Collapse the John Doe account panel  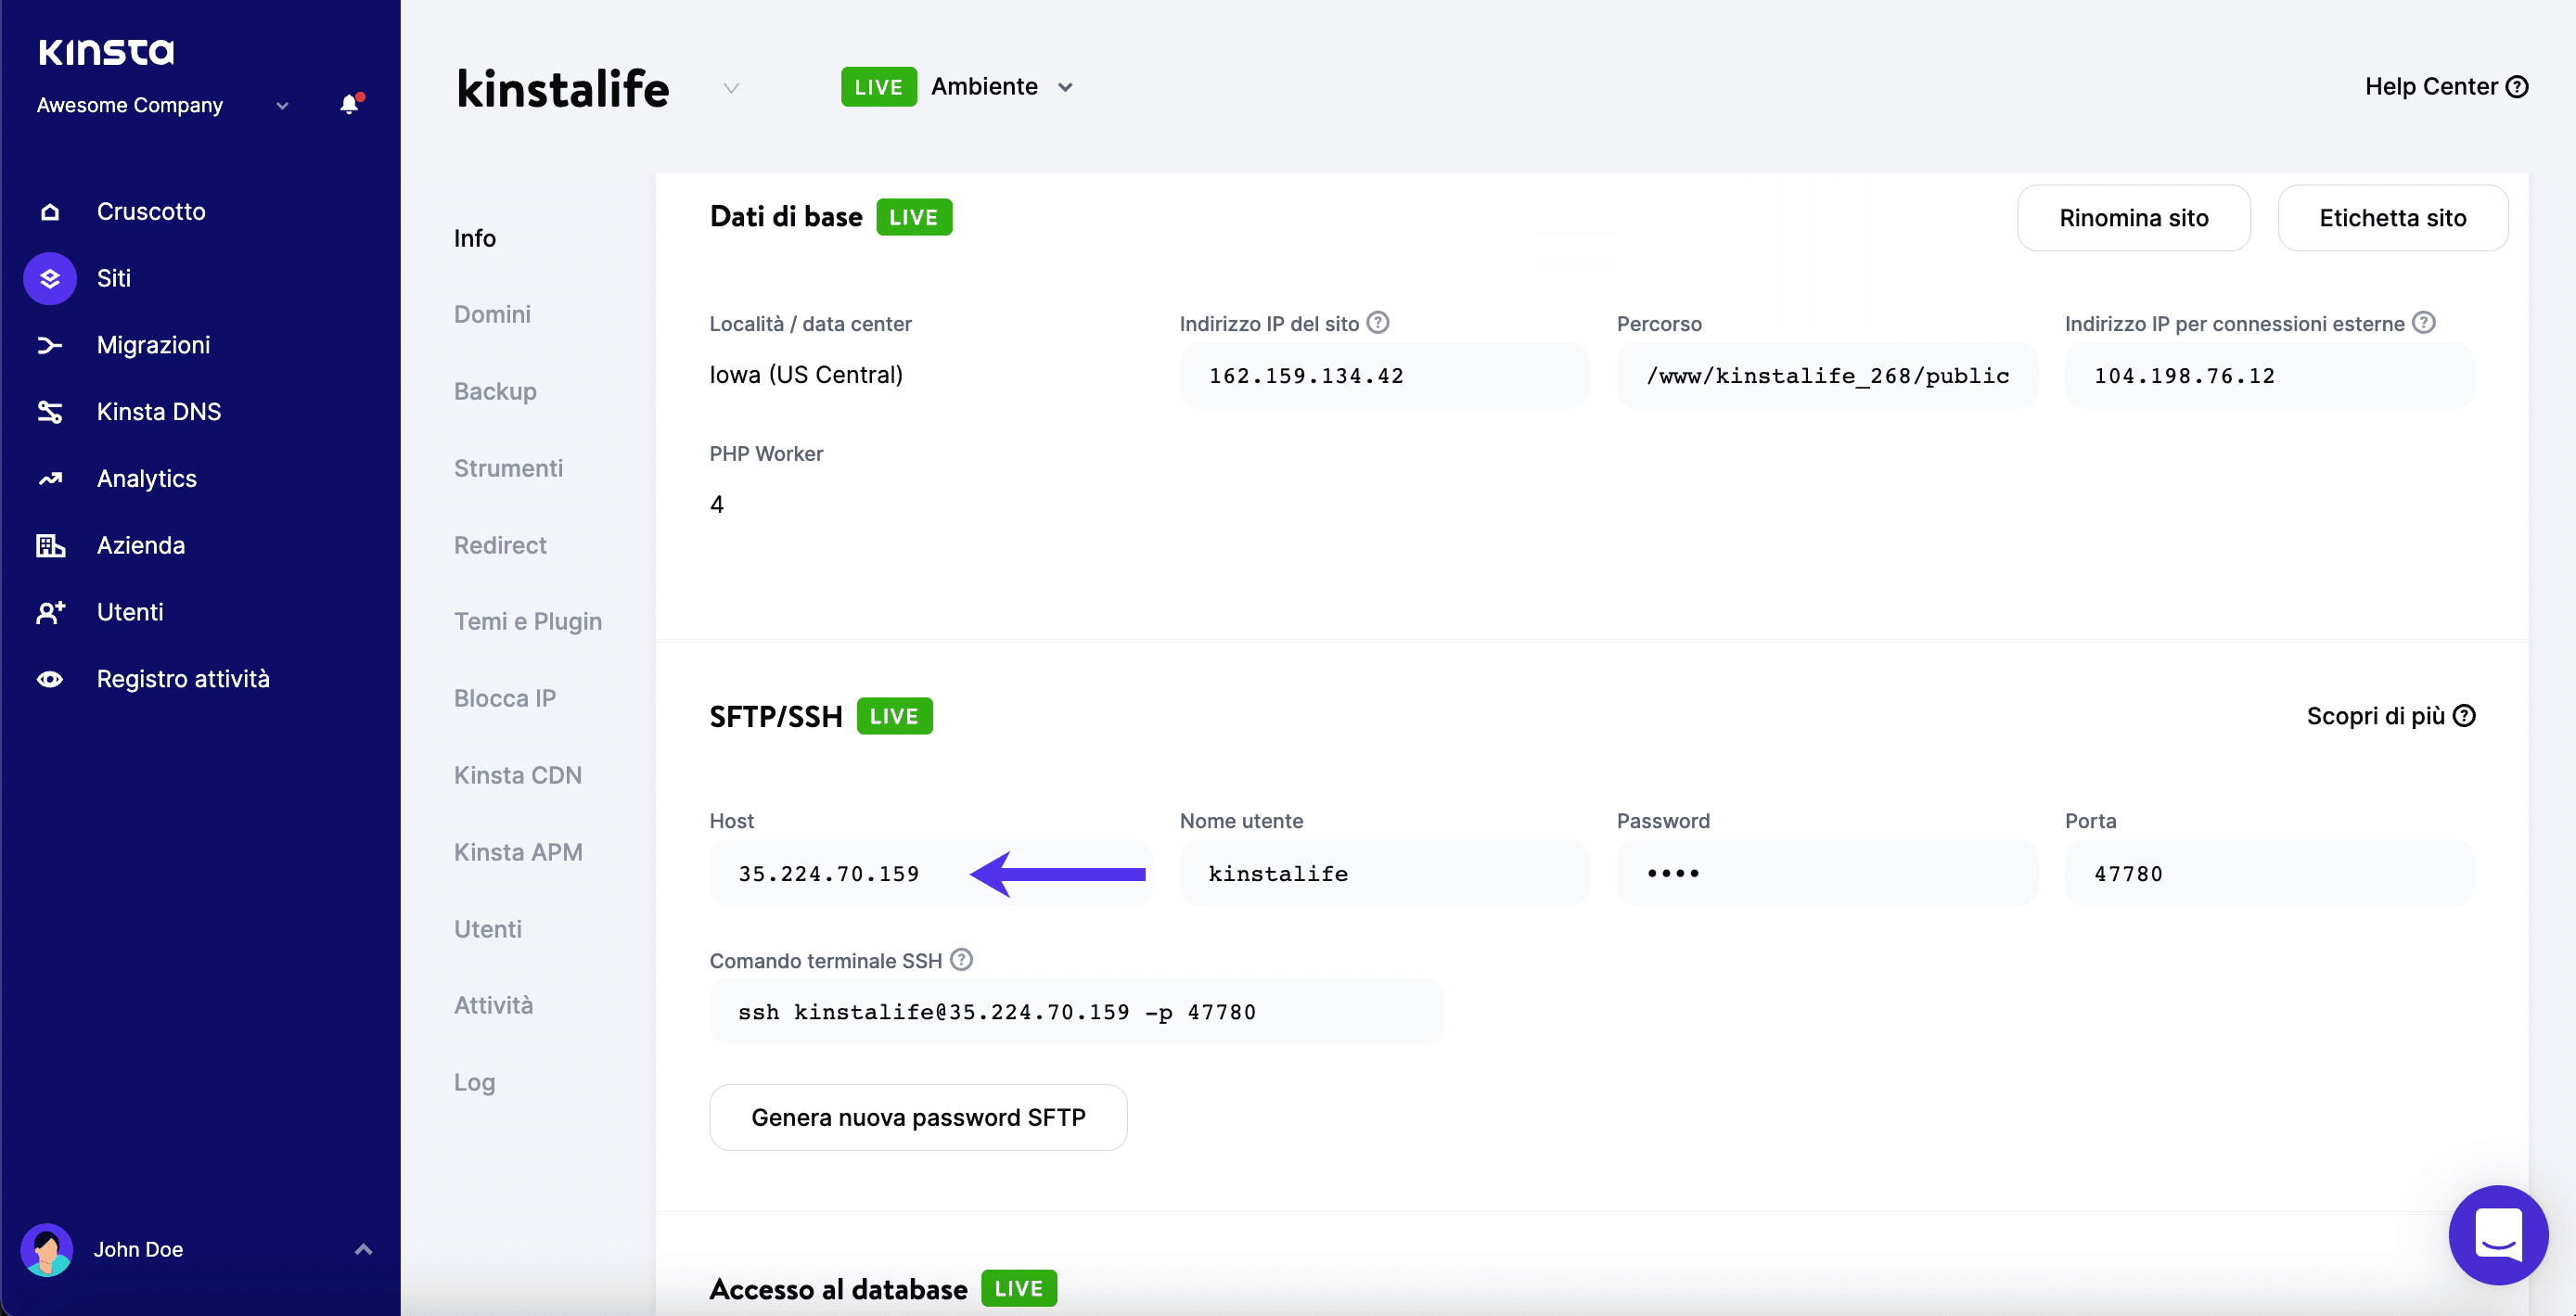point(363,1249)
